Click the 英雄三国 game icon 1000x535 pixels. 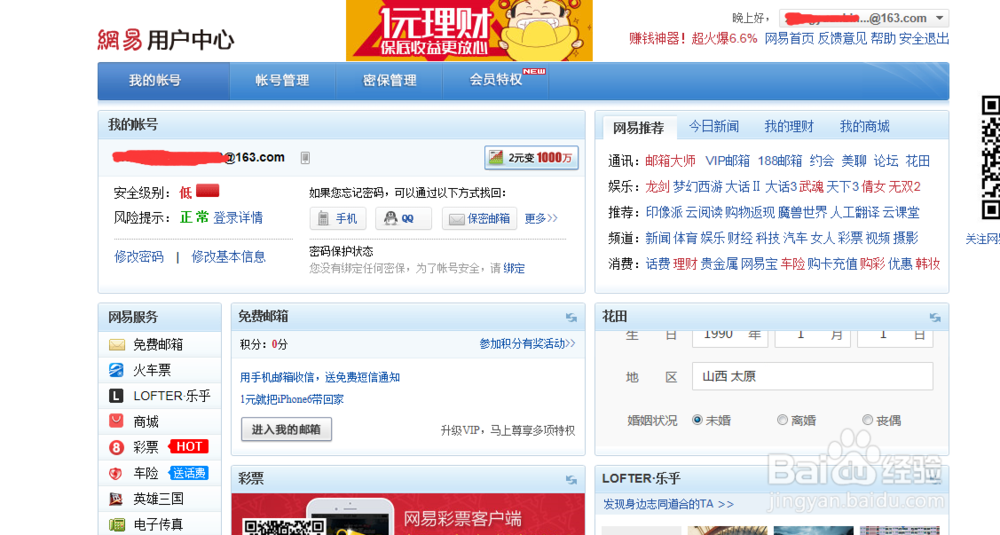tap(115, 499)
